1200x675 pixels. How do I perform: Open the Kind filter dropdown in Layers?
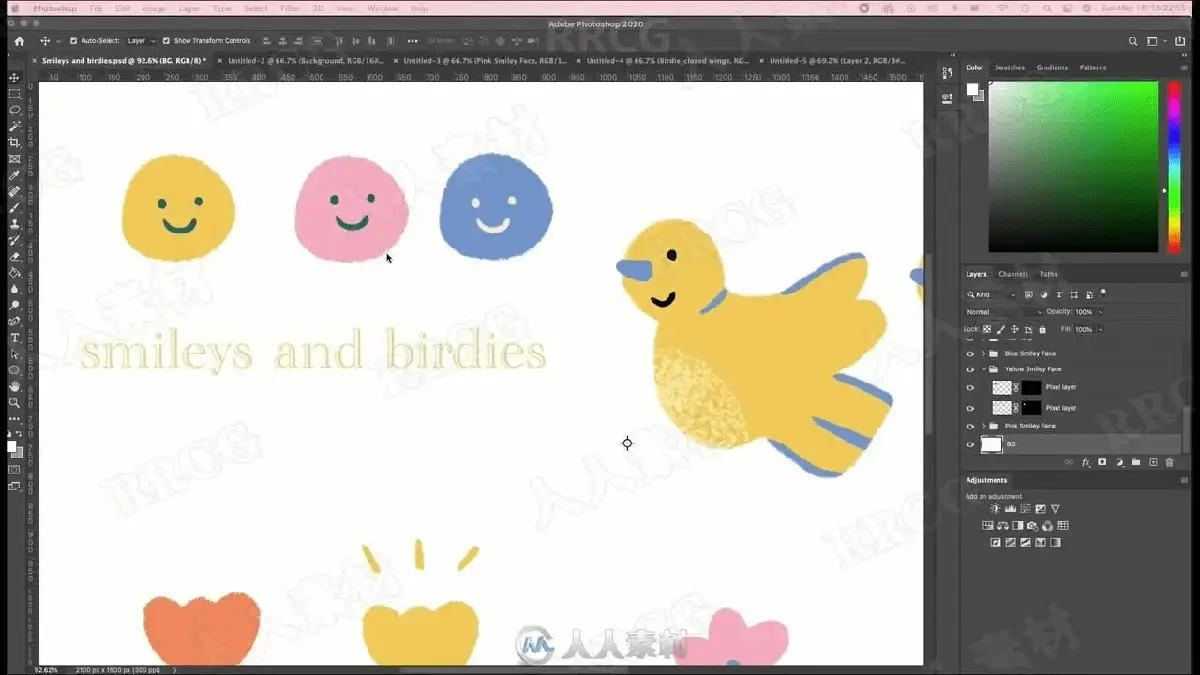click(x=991, y=294)
